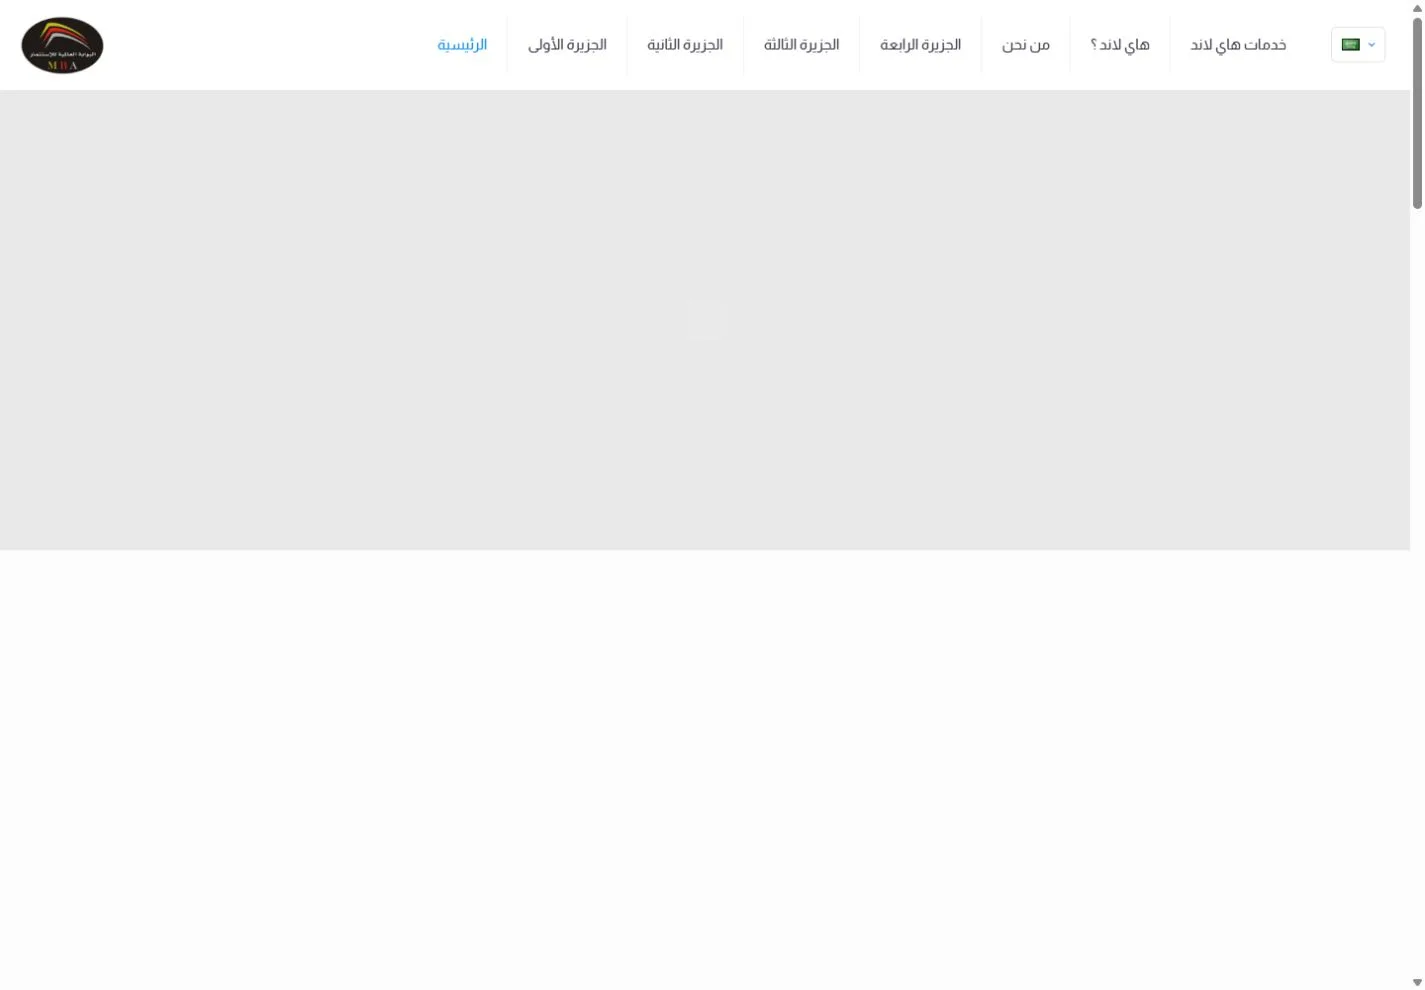
Task: Go to الجزيرة الأولى page
Action: 567,45
